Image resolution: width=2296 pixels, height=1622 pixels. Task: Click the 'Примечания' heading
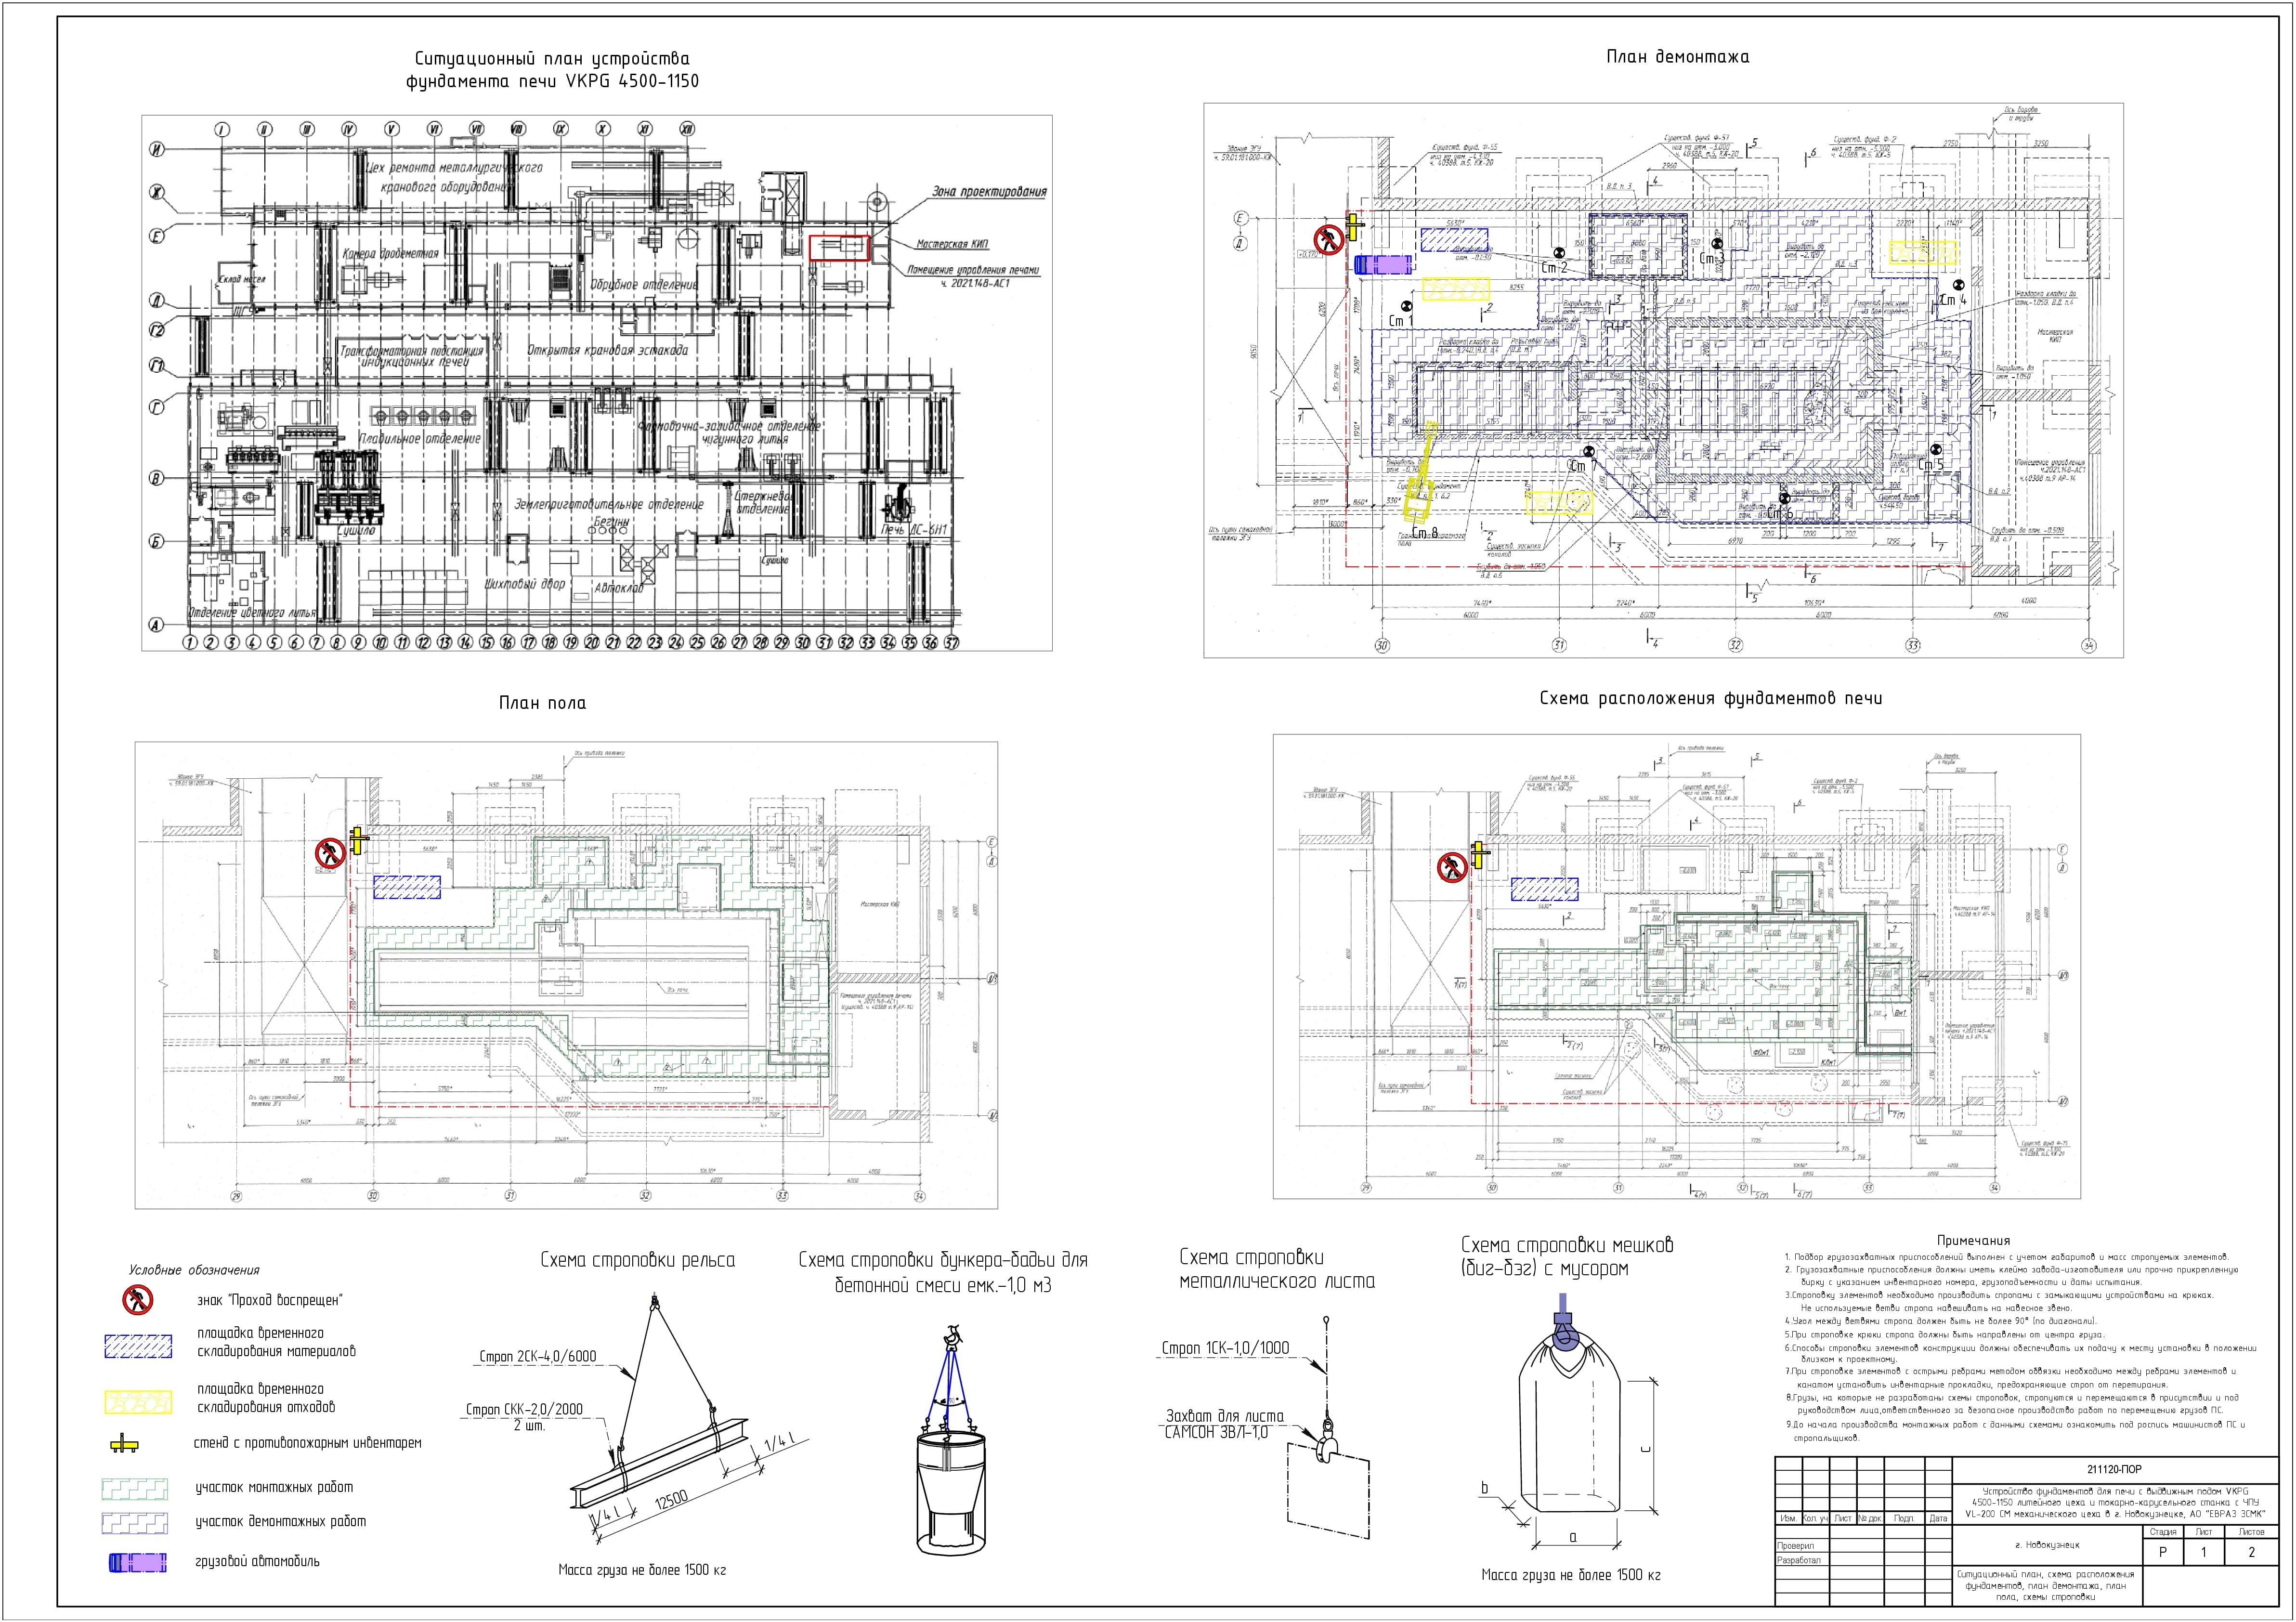click(x=1973, y=1241)
